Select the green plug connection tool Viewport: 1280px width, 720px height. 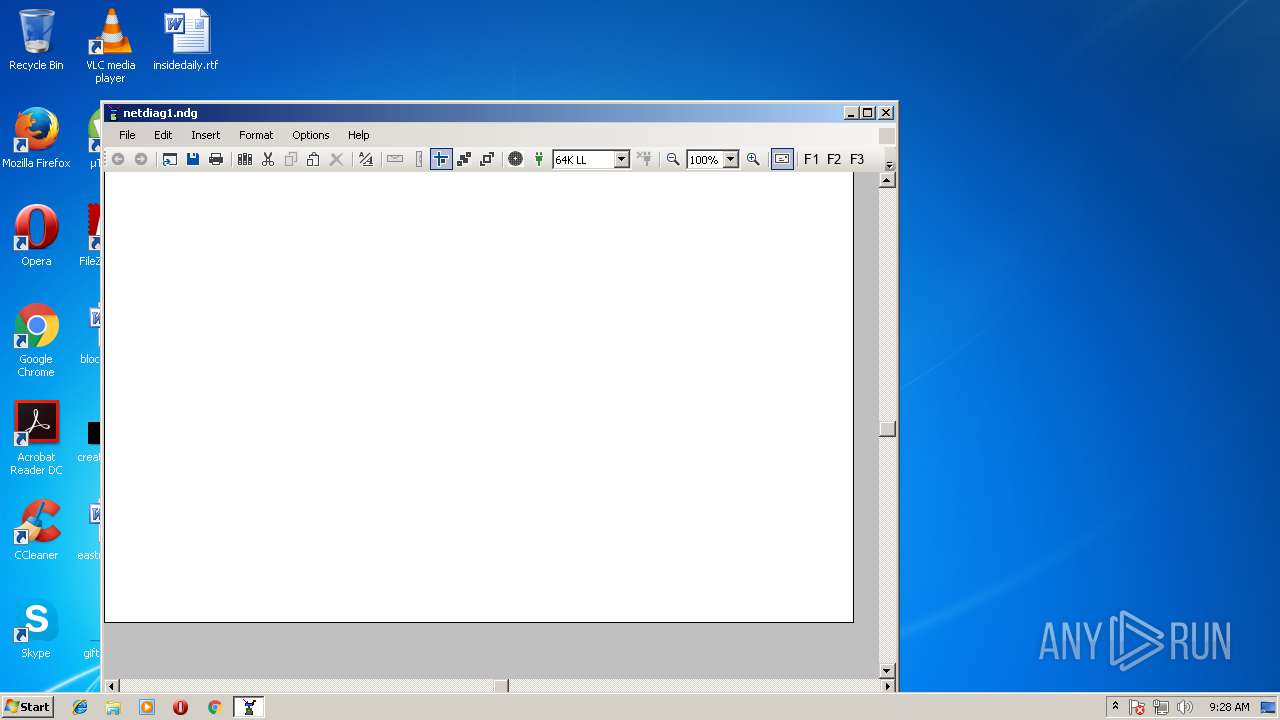(539, 159)
